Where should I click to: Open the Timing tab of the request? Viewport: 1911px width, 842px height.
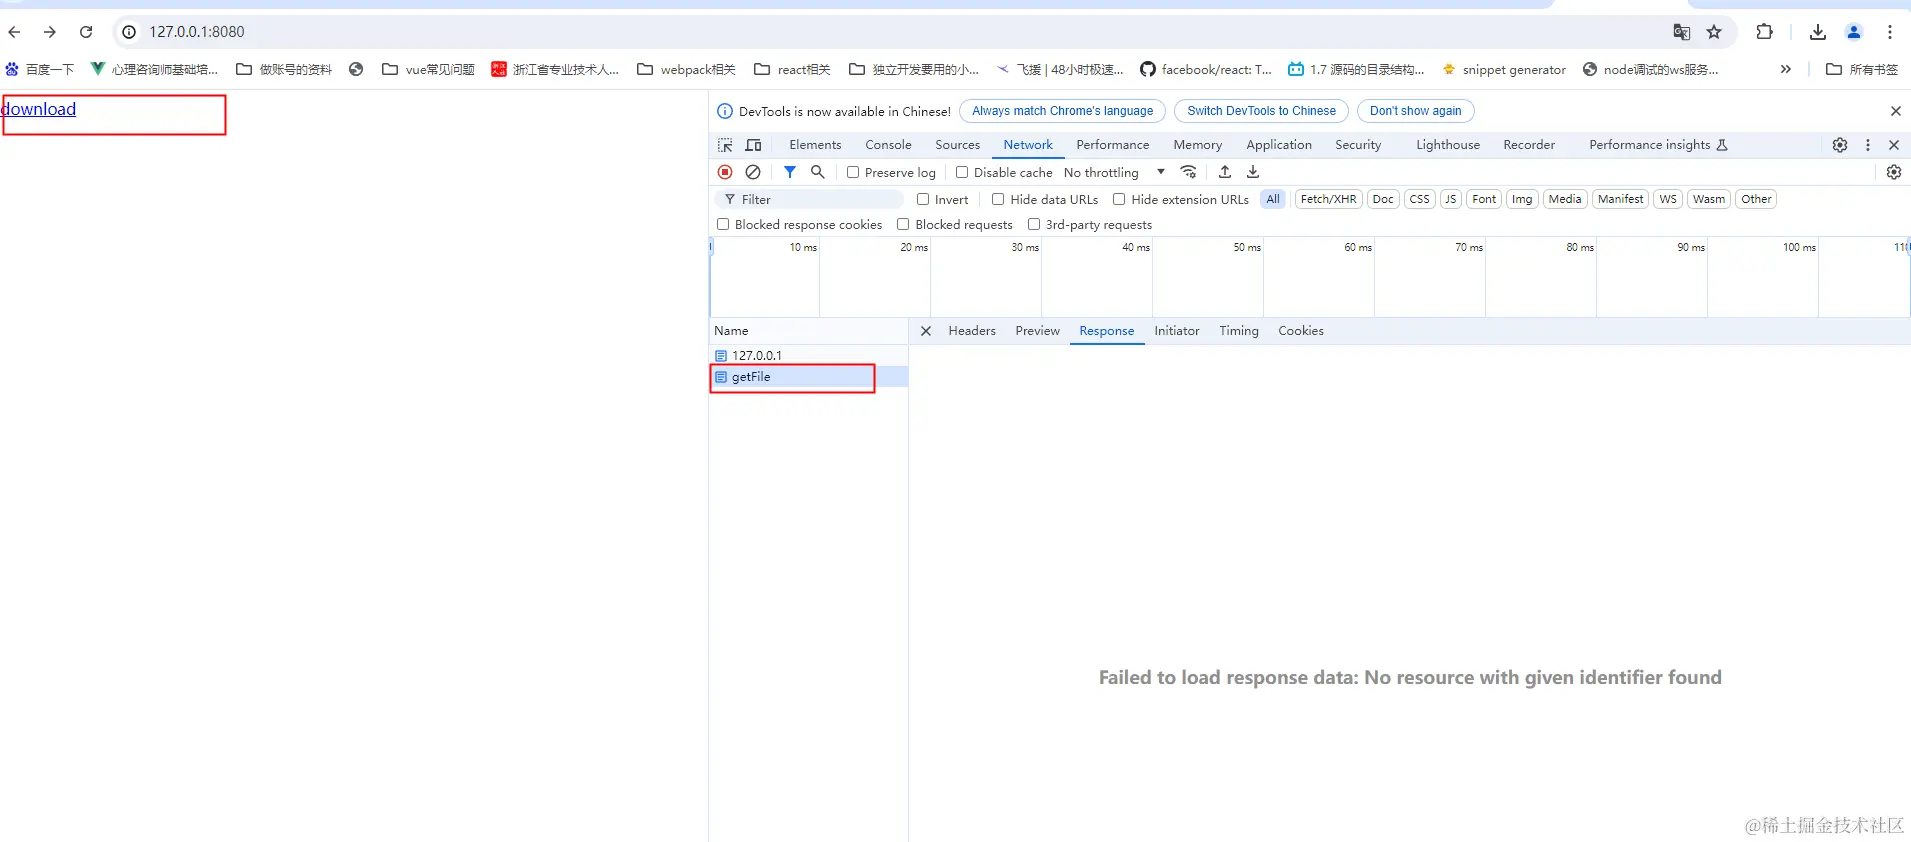tap(1239, 331)
